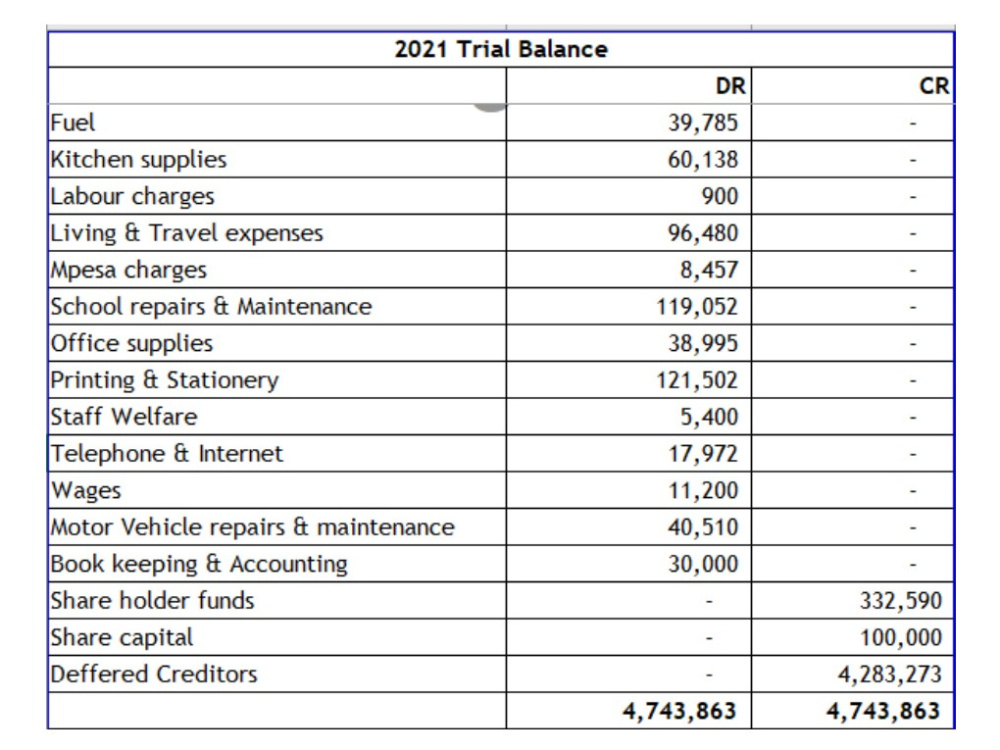Select Office supplies amount 38,995
Viewport: 1000px width, 750px height.
click(703, 344)
